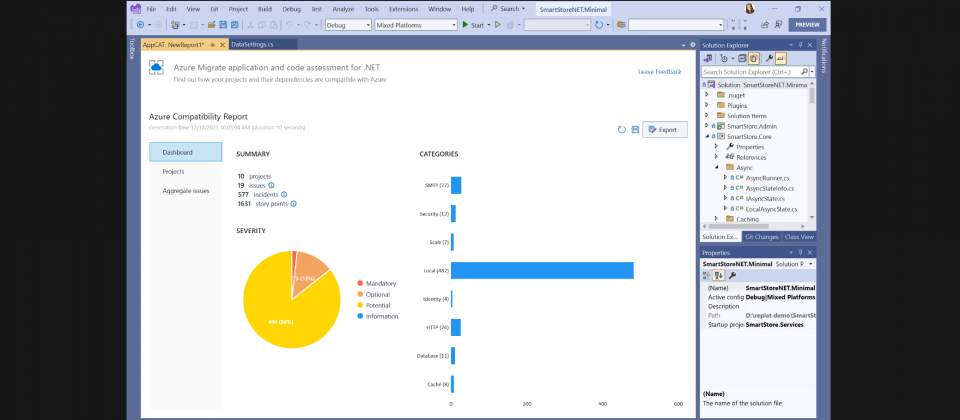This screenshot has width=960, height=420.
Task: Open the Git menu
Action: [214, 9]
